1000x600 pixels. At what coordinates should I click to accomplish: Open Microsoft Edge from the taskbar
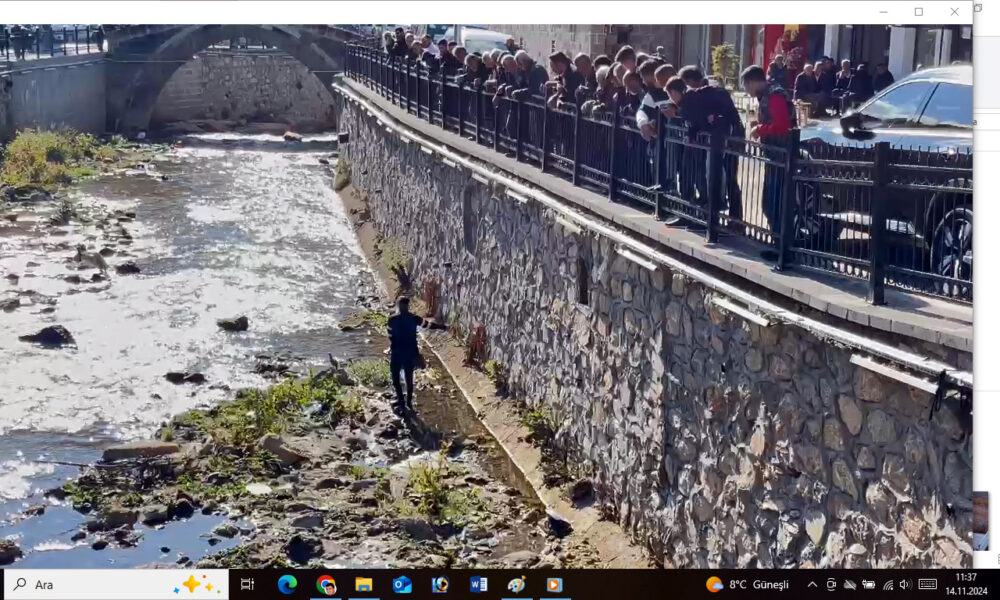click(287, 585)
